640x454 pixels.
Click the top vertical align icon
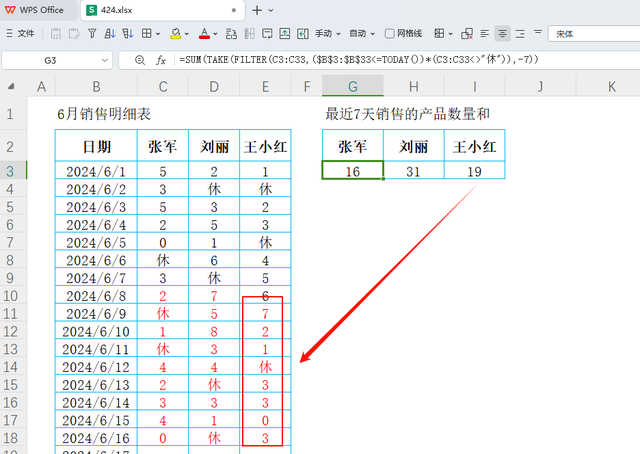point(538,32)
